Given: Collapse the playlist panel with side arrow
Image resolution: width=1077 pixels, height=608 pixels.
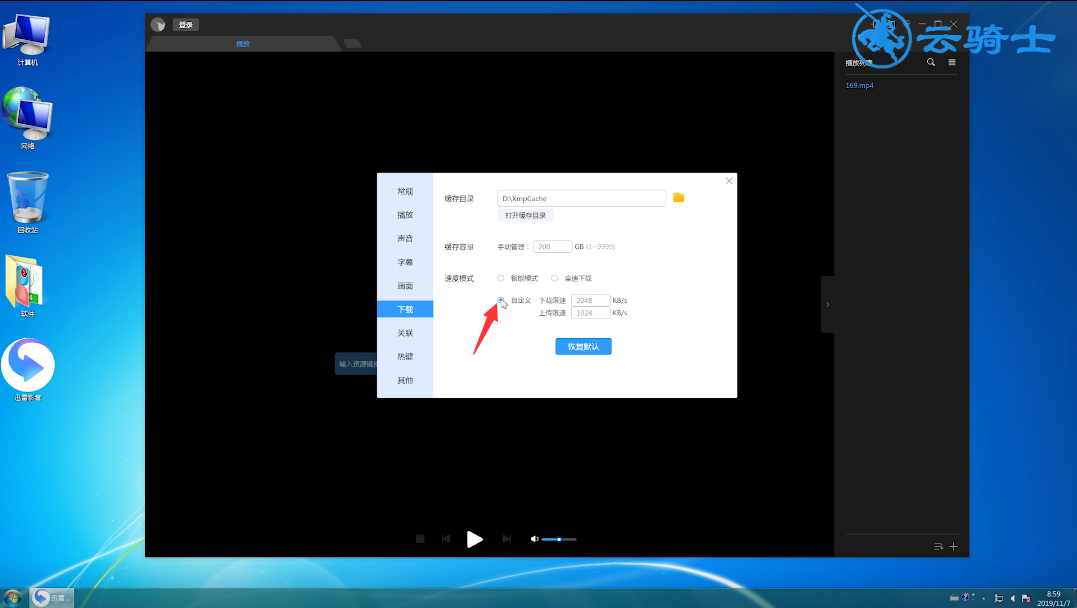Looking at the screenshot, I should [828, 304].
